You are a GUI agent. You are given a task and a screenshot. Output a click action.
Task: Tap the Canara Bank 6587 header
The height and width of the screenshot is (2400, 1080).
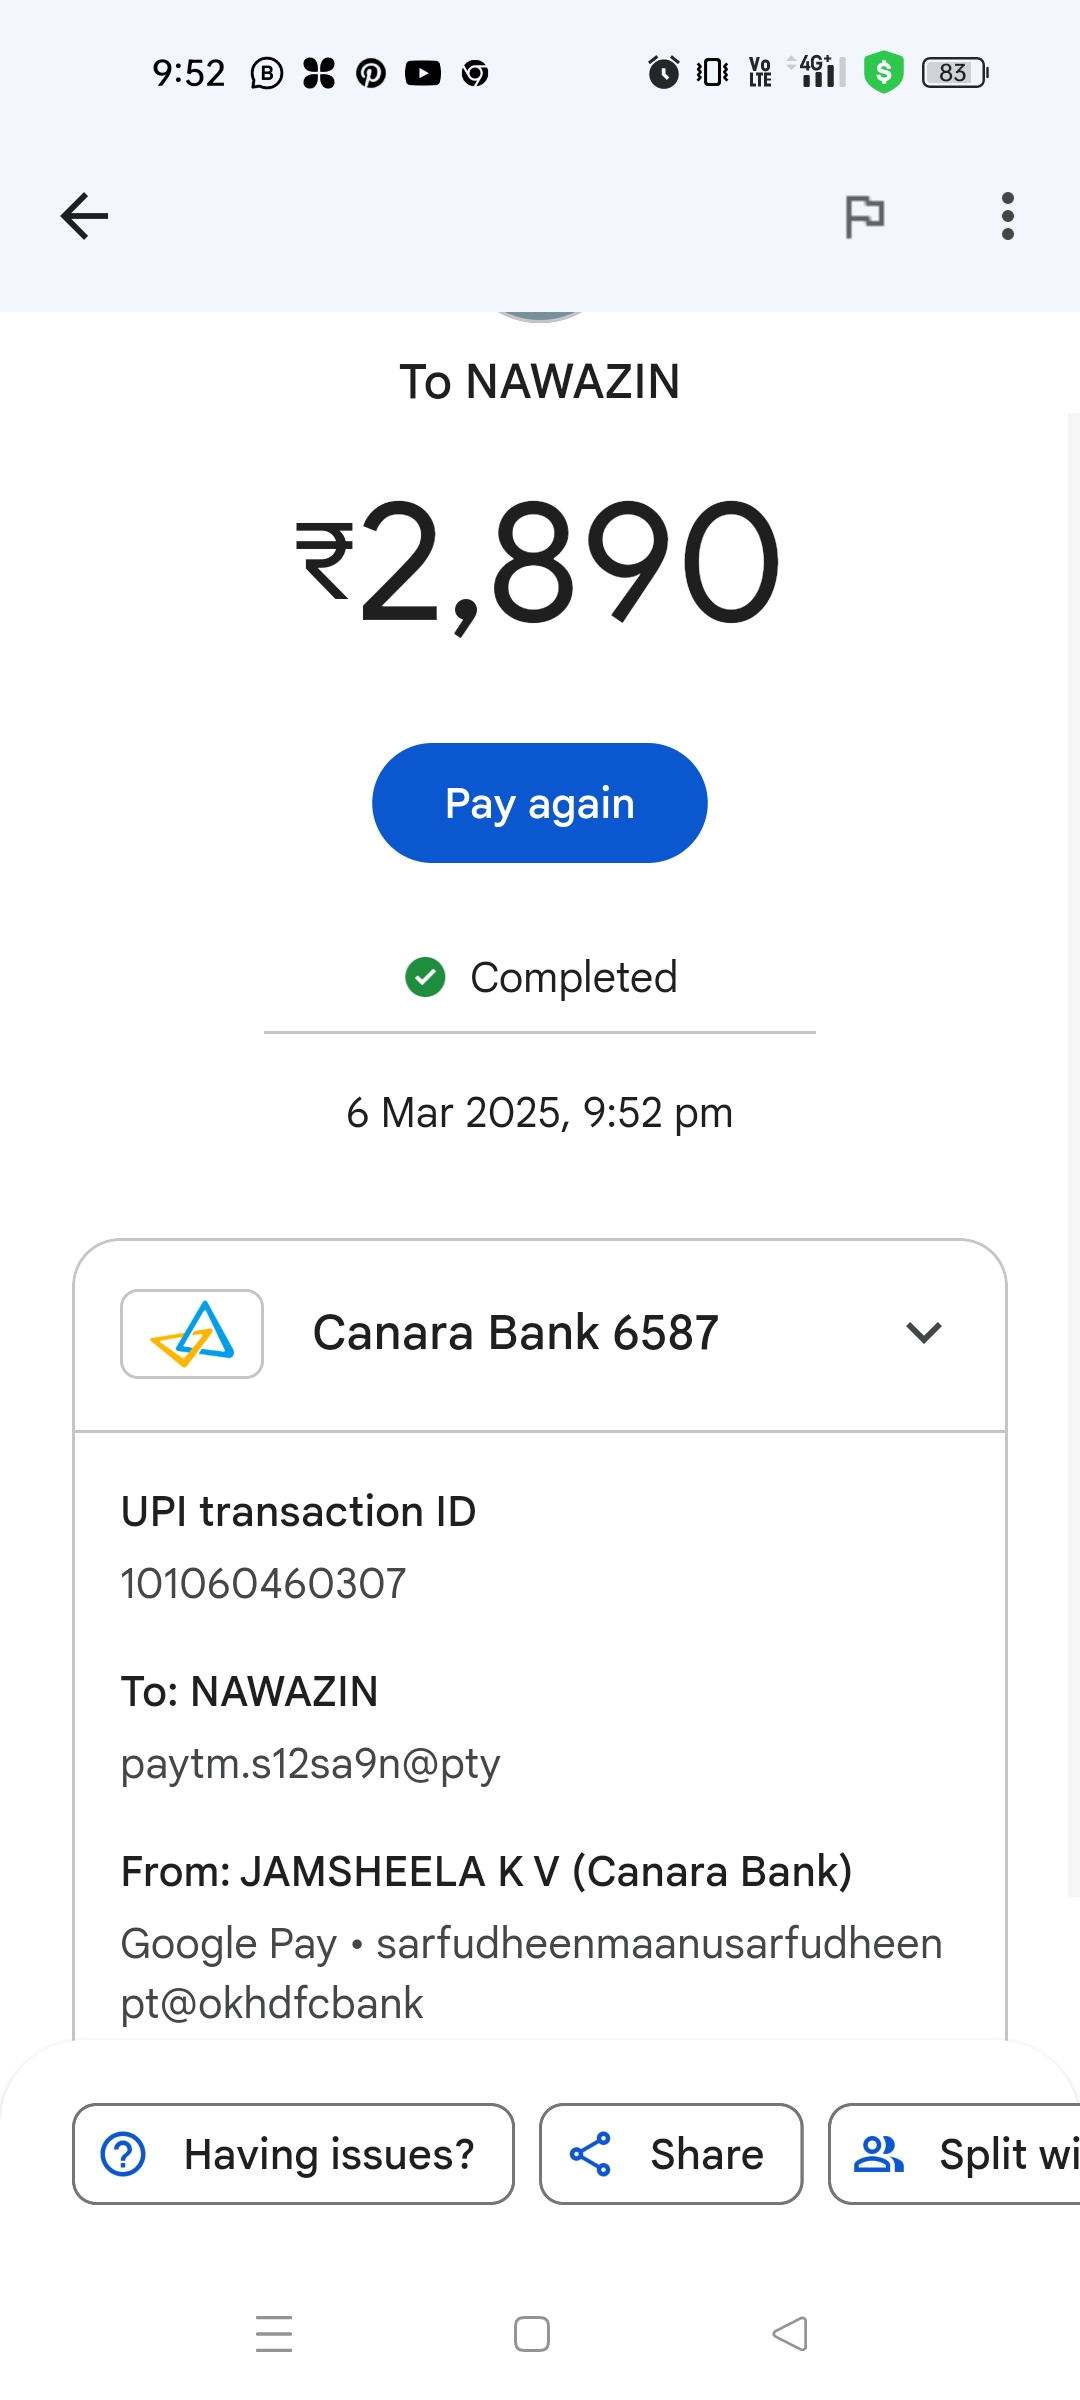click(515, 1333)
